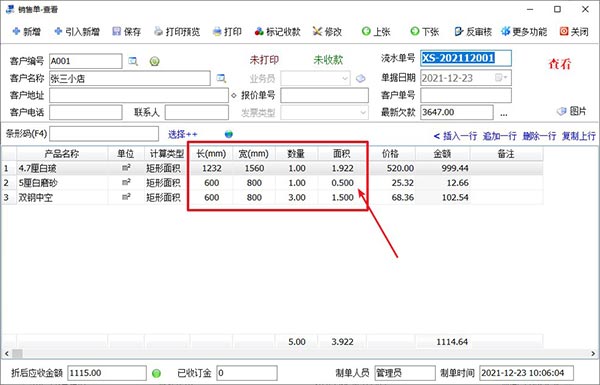
Task: Click the 选择++ link
Action: (183, 134)
